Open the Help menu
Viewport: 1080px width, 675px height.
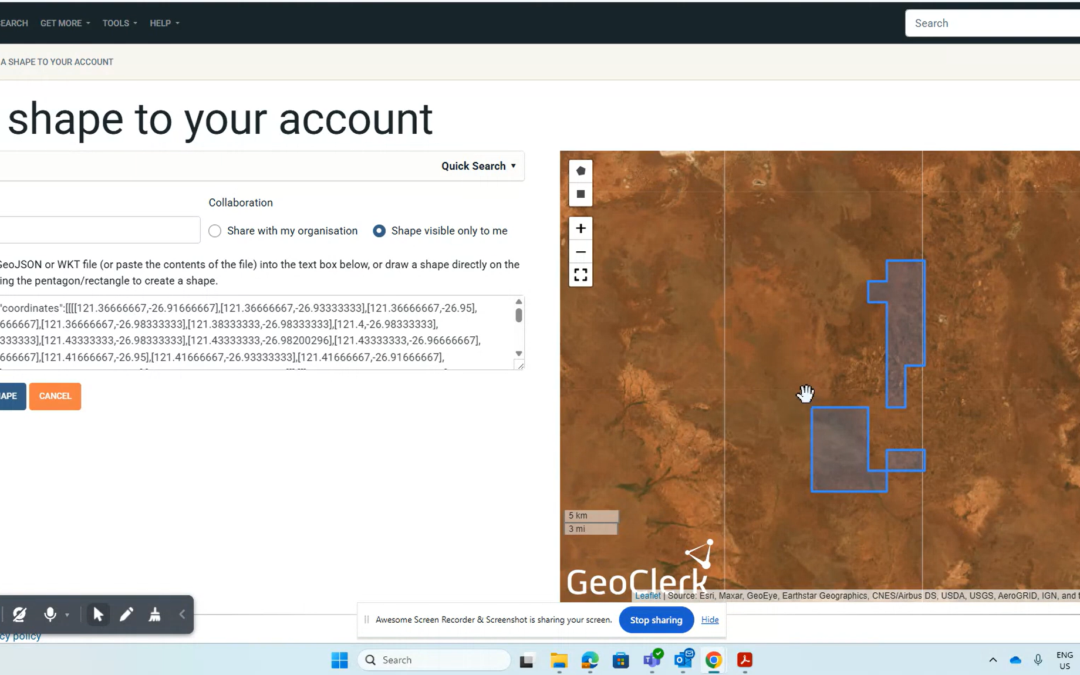(165, 23)
